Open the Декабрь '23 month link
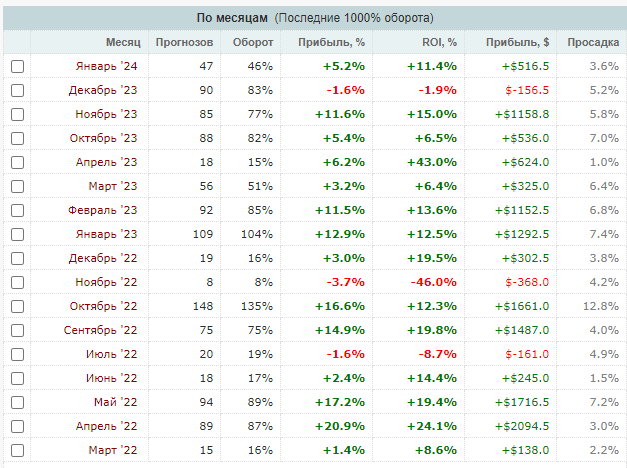 tap(107, 90)
